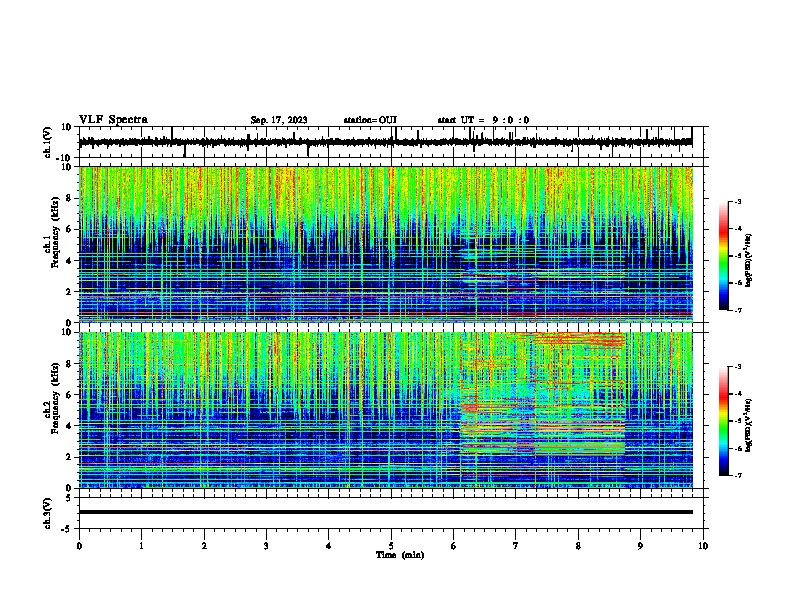
Task: Click the ch.1 spectrogram color bar
Action: [x=724, y=256]
